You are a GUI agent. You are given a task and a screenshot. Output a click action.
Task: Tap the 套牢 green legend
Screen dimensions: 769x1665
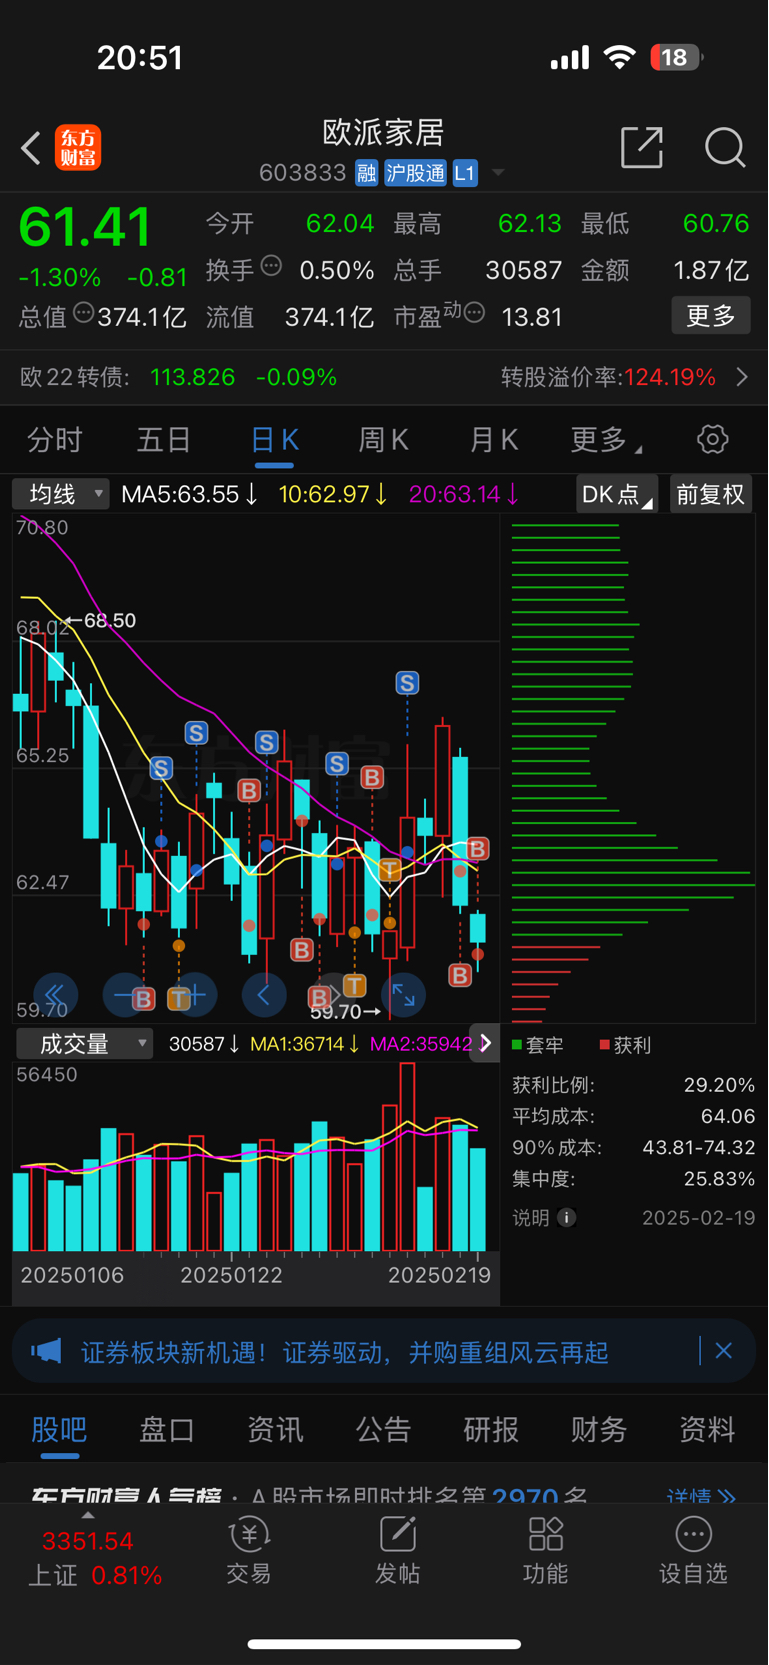(x=538, y=1045)
